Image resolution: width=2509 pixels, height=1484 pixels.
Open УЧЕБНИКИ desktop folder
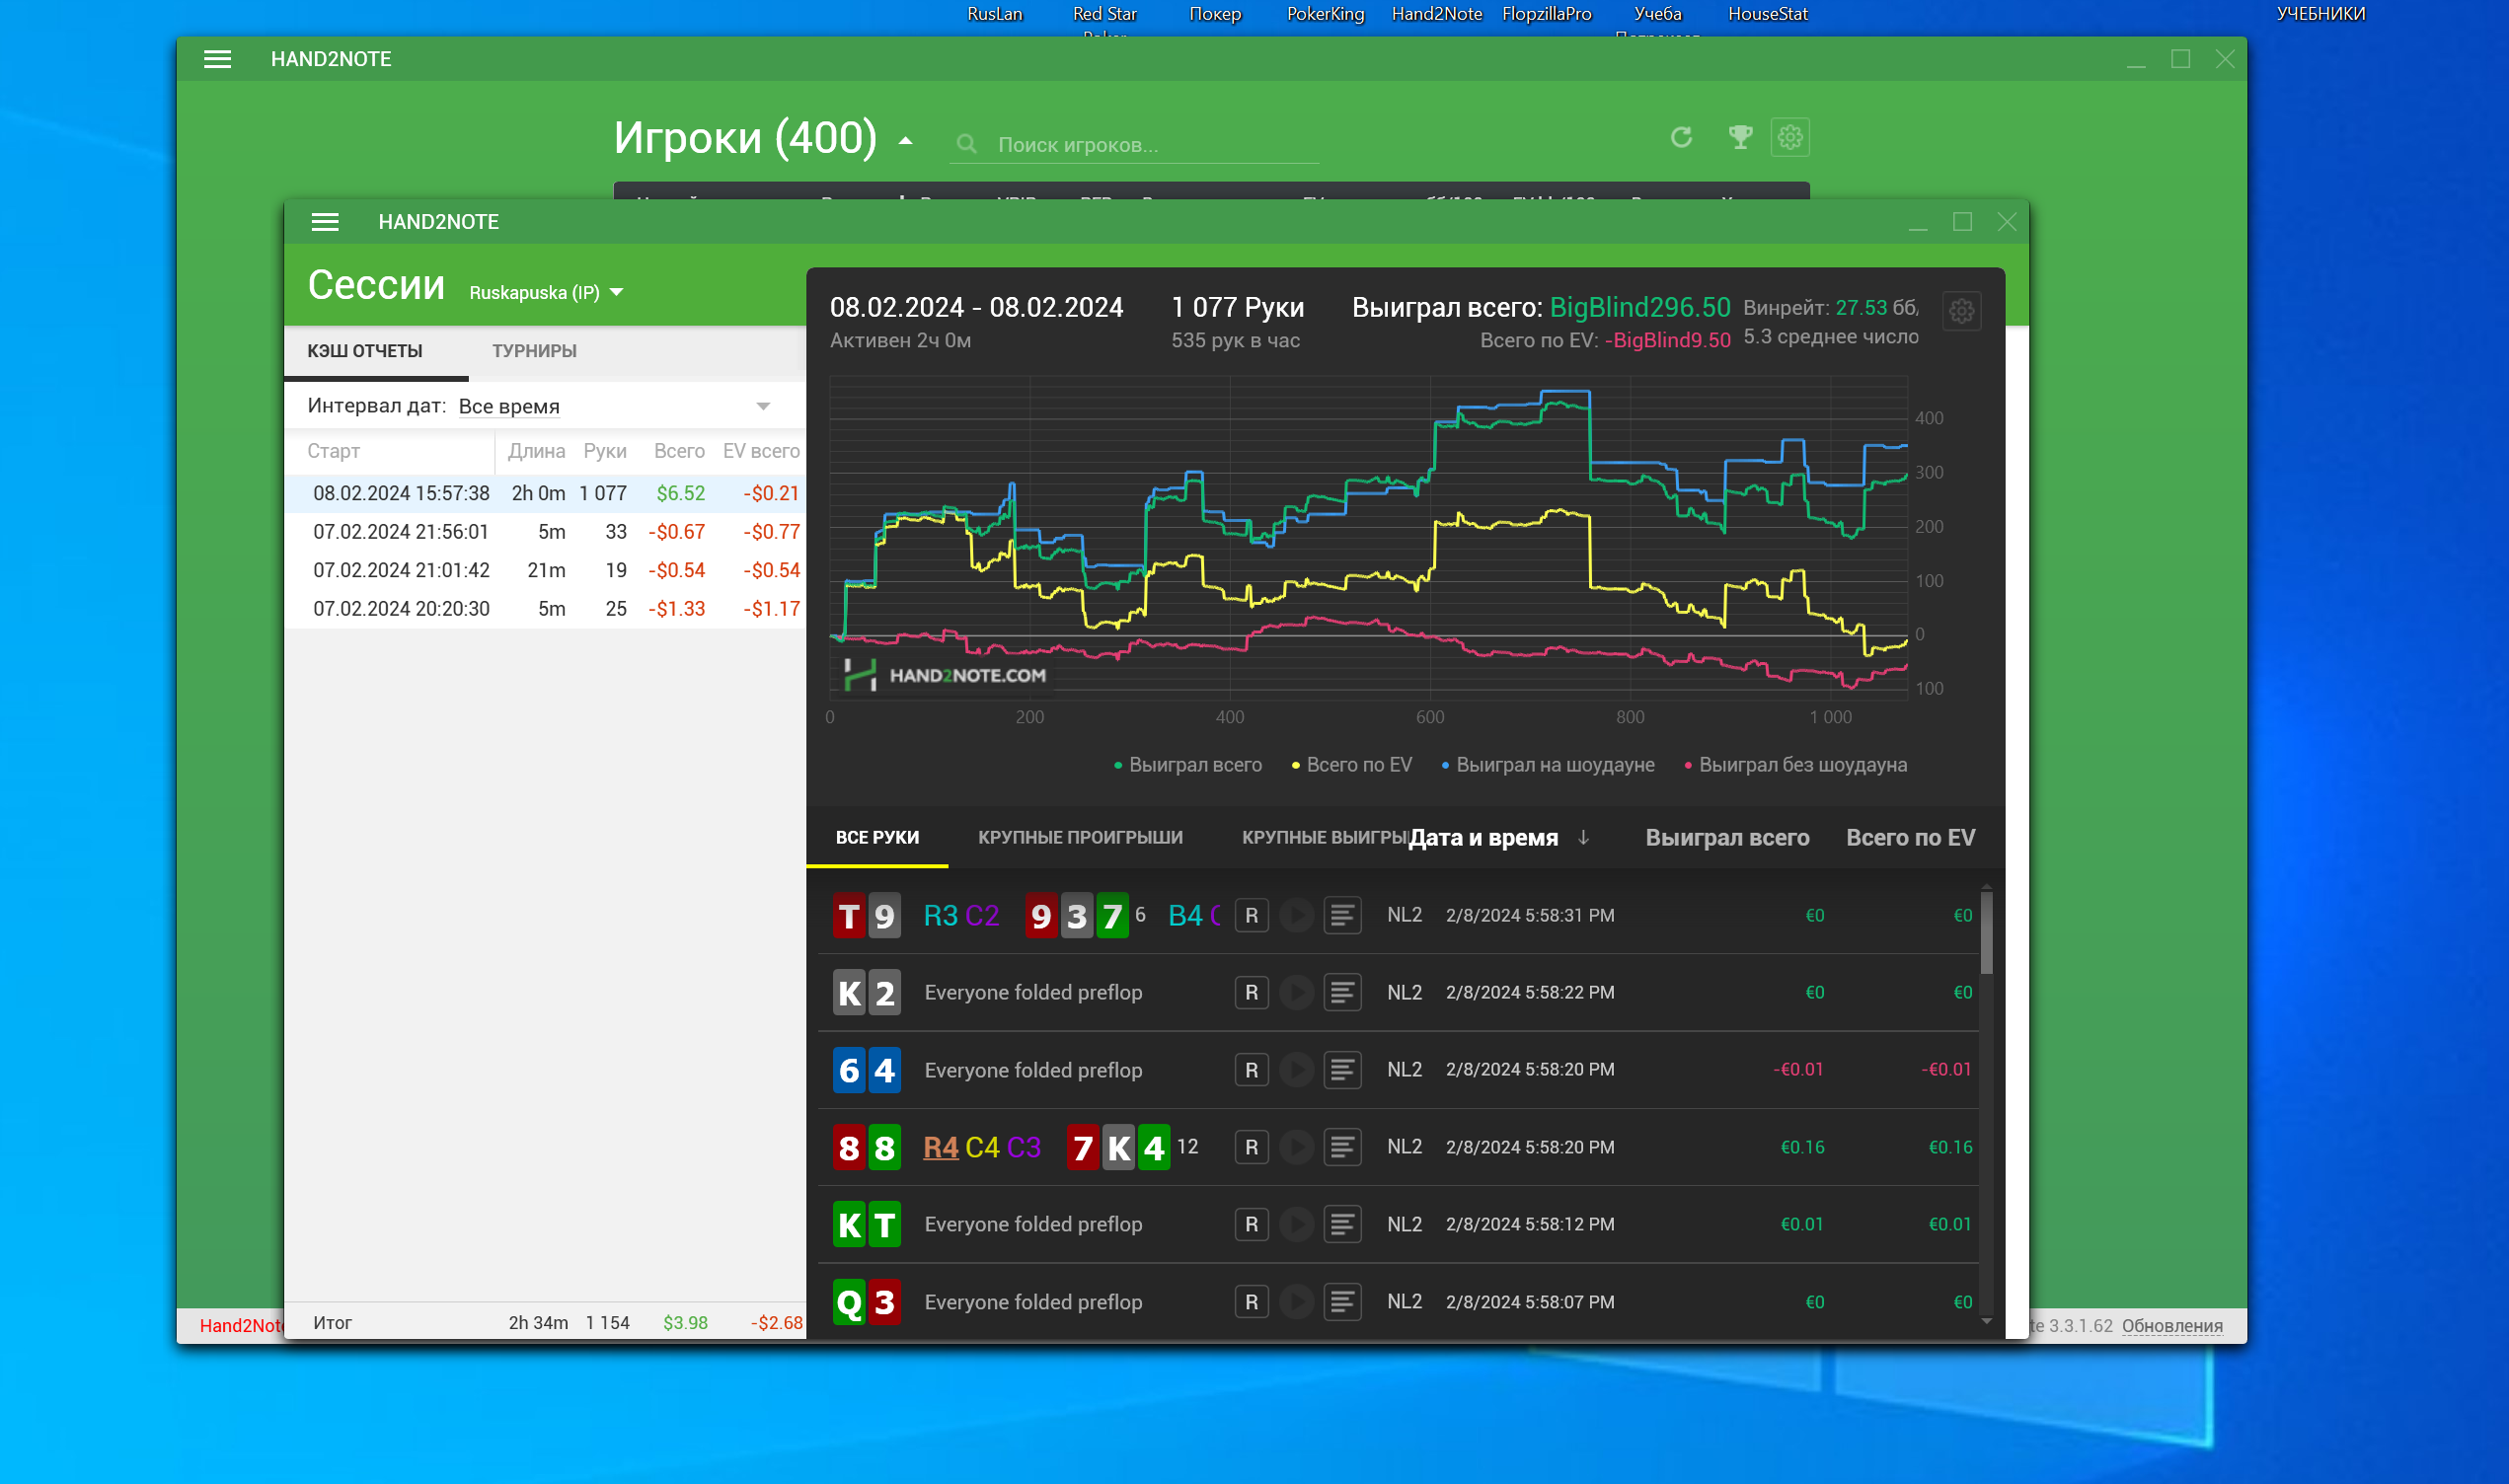pyautogui.click(x=2320, y=14)
